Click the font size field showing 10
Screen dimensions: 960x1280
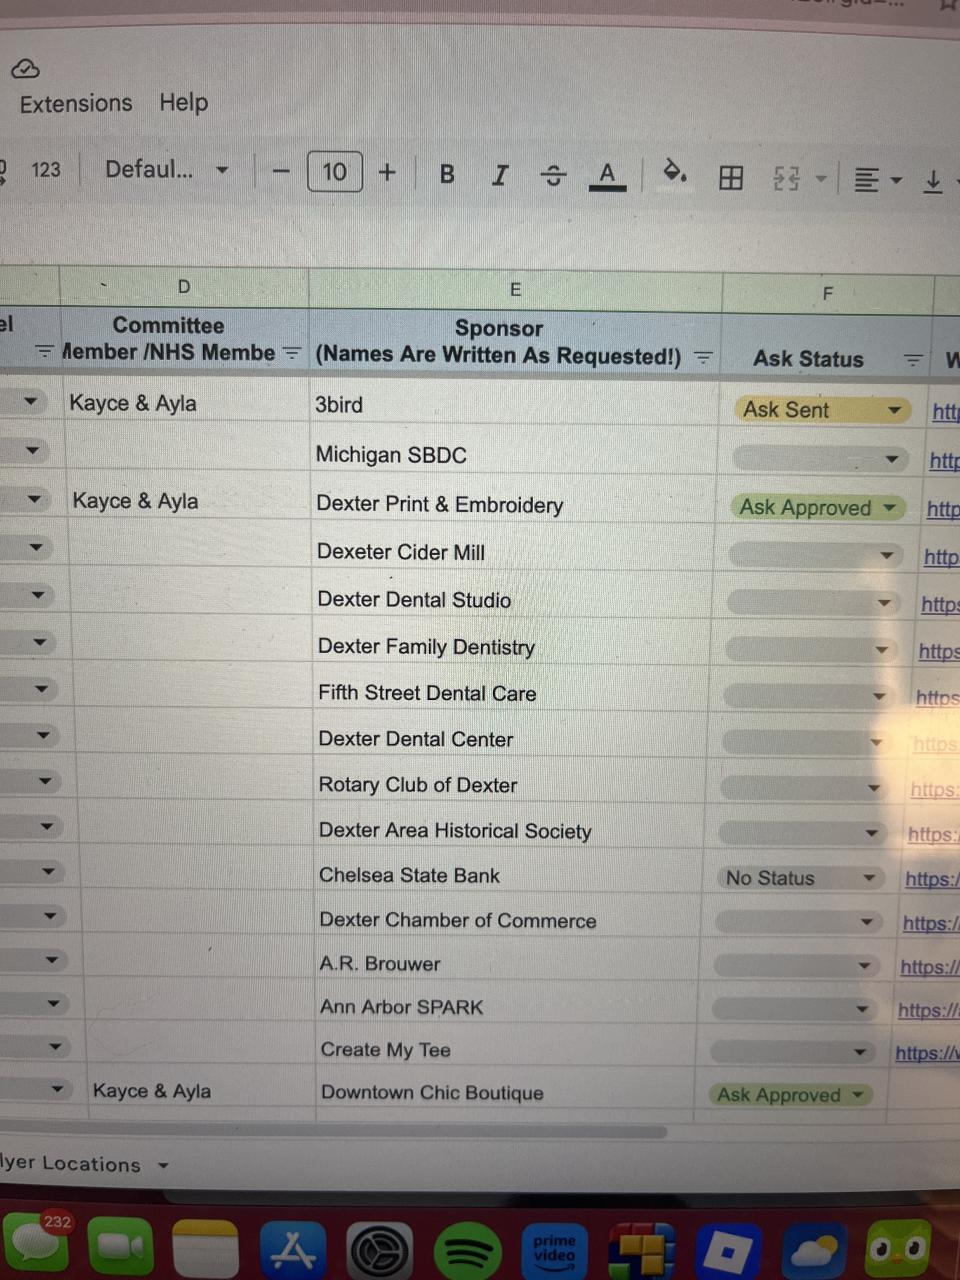point(334,172)
